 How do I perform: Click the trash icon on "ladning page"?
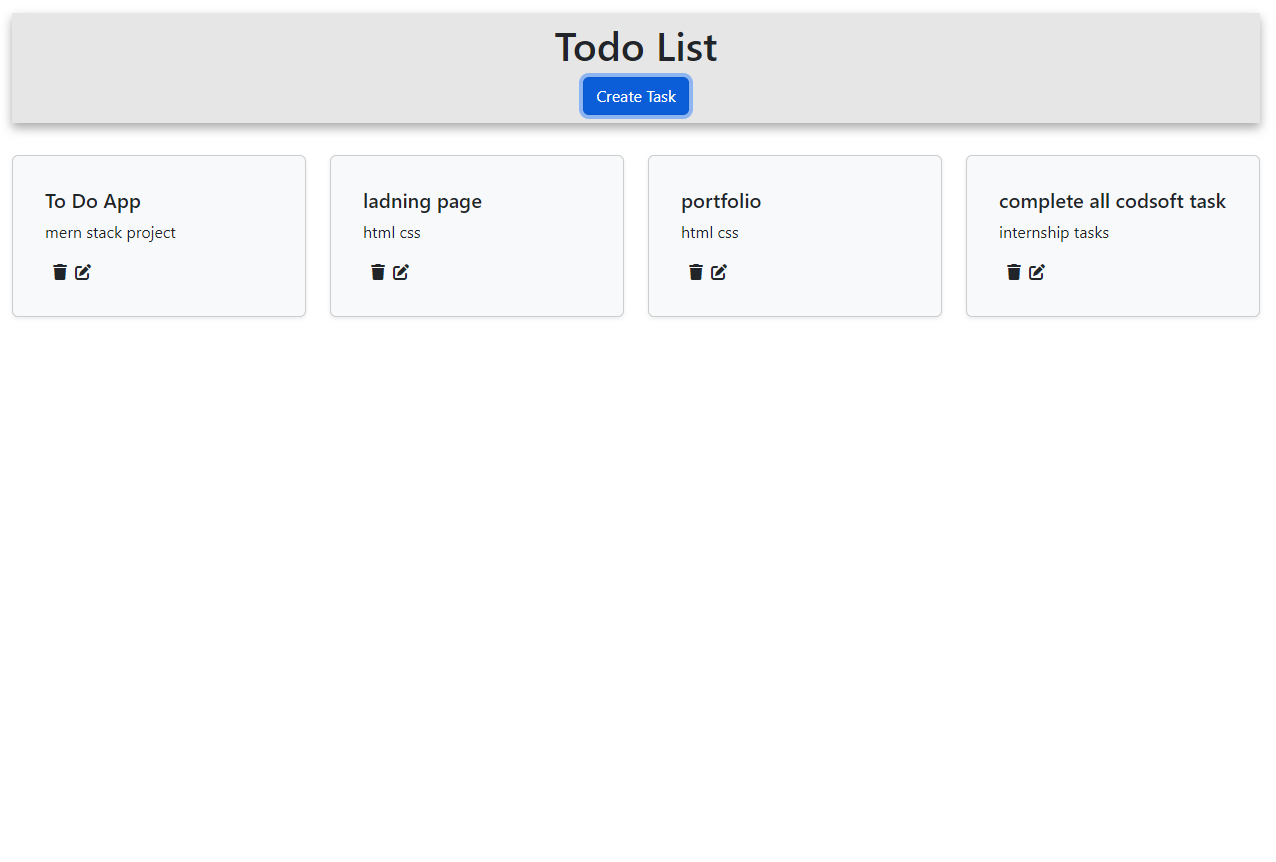point(378,272)
